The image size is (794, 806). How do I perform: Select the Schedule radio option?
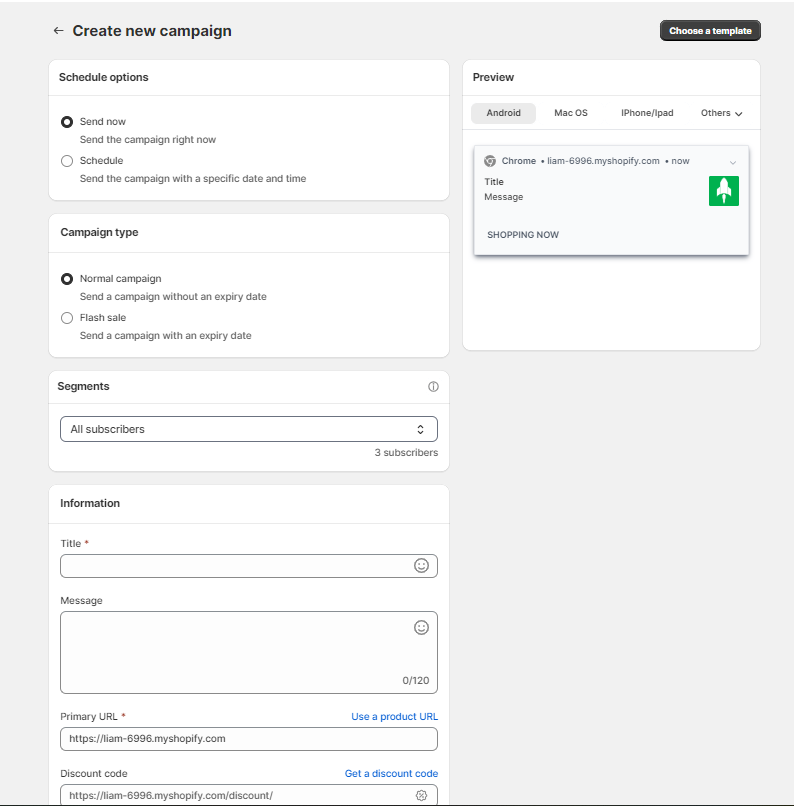click(x=67, y=161)
